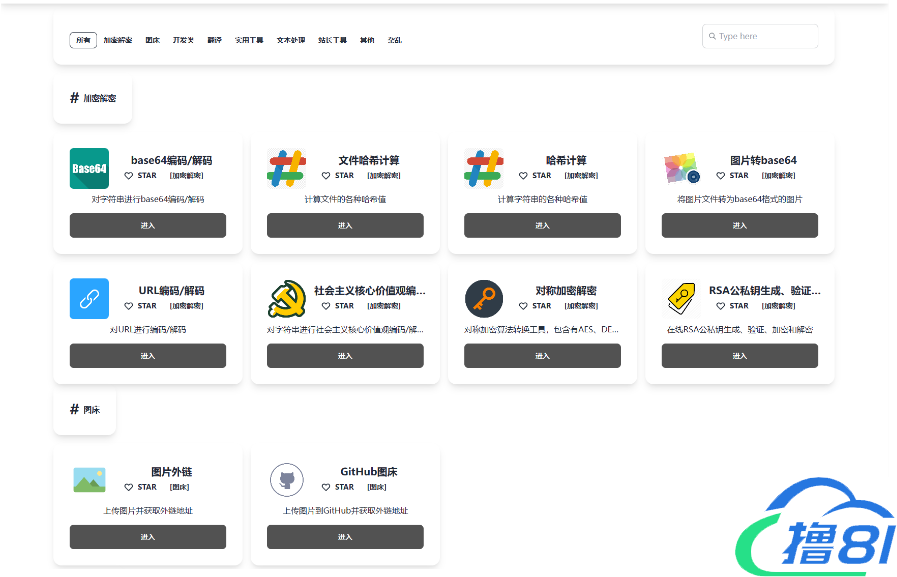Open the 文本处理 category tab
897x577 pixels.
point(291,41)
